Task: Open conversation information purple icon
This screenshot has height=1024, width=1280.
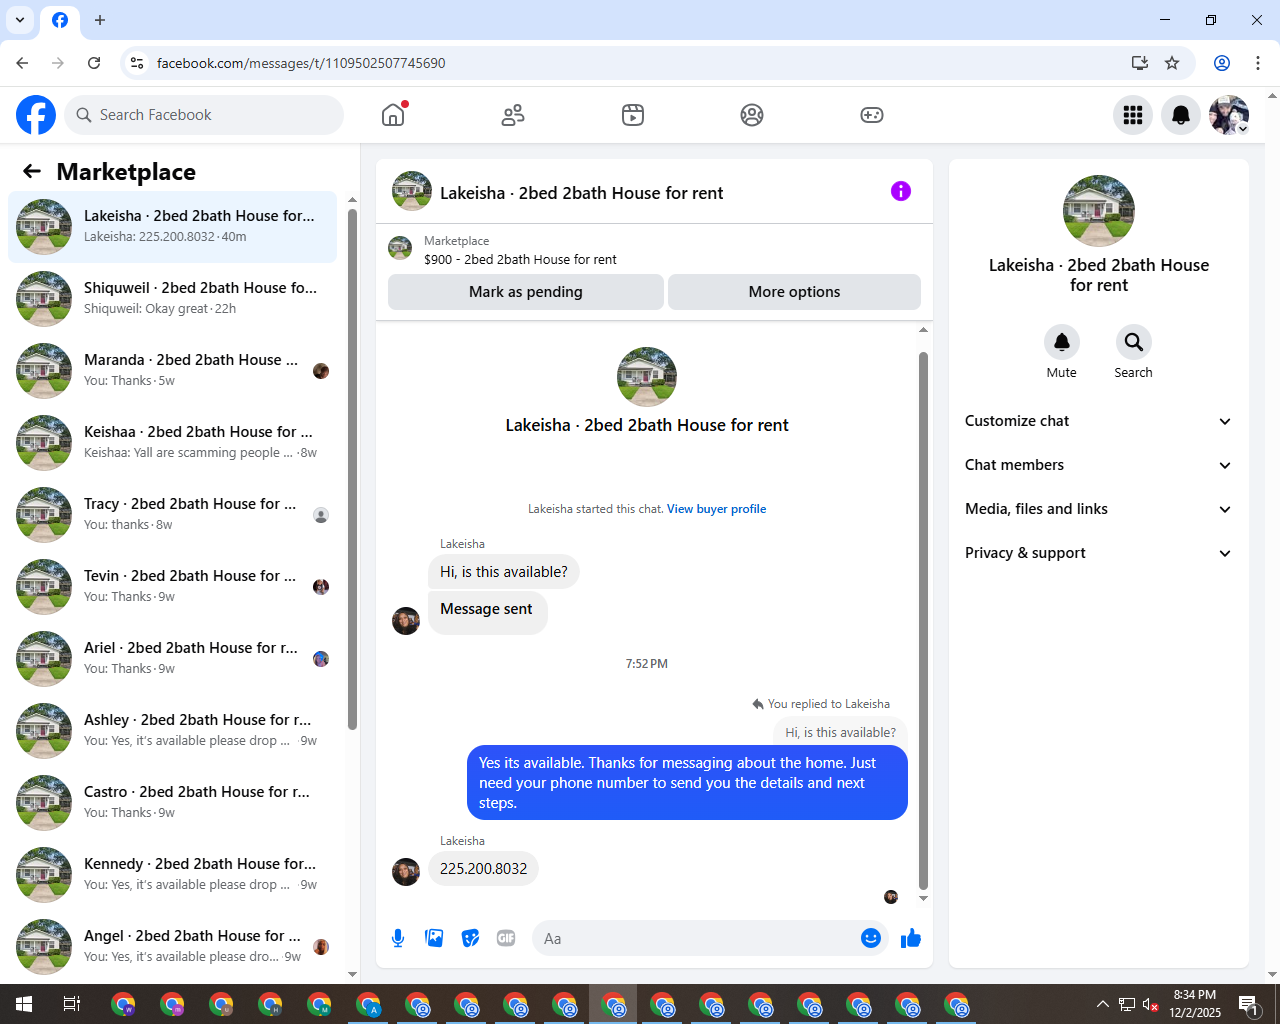Action: (901, 191)
